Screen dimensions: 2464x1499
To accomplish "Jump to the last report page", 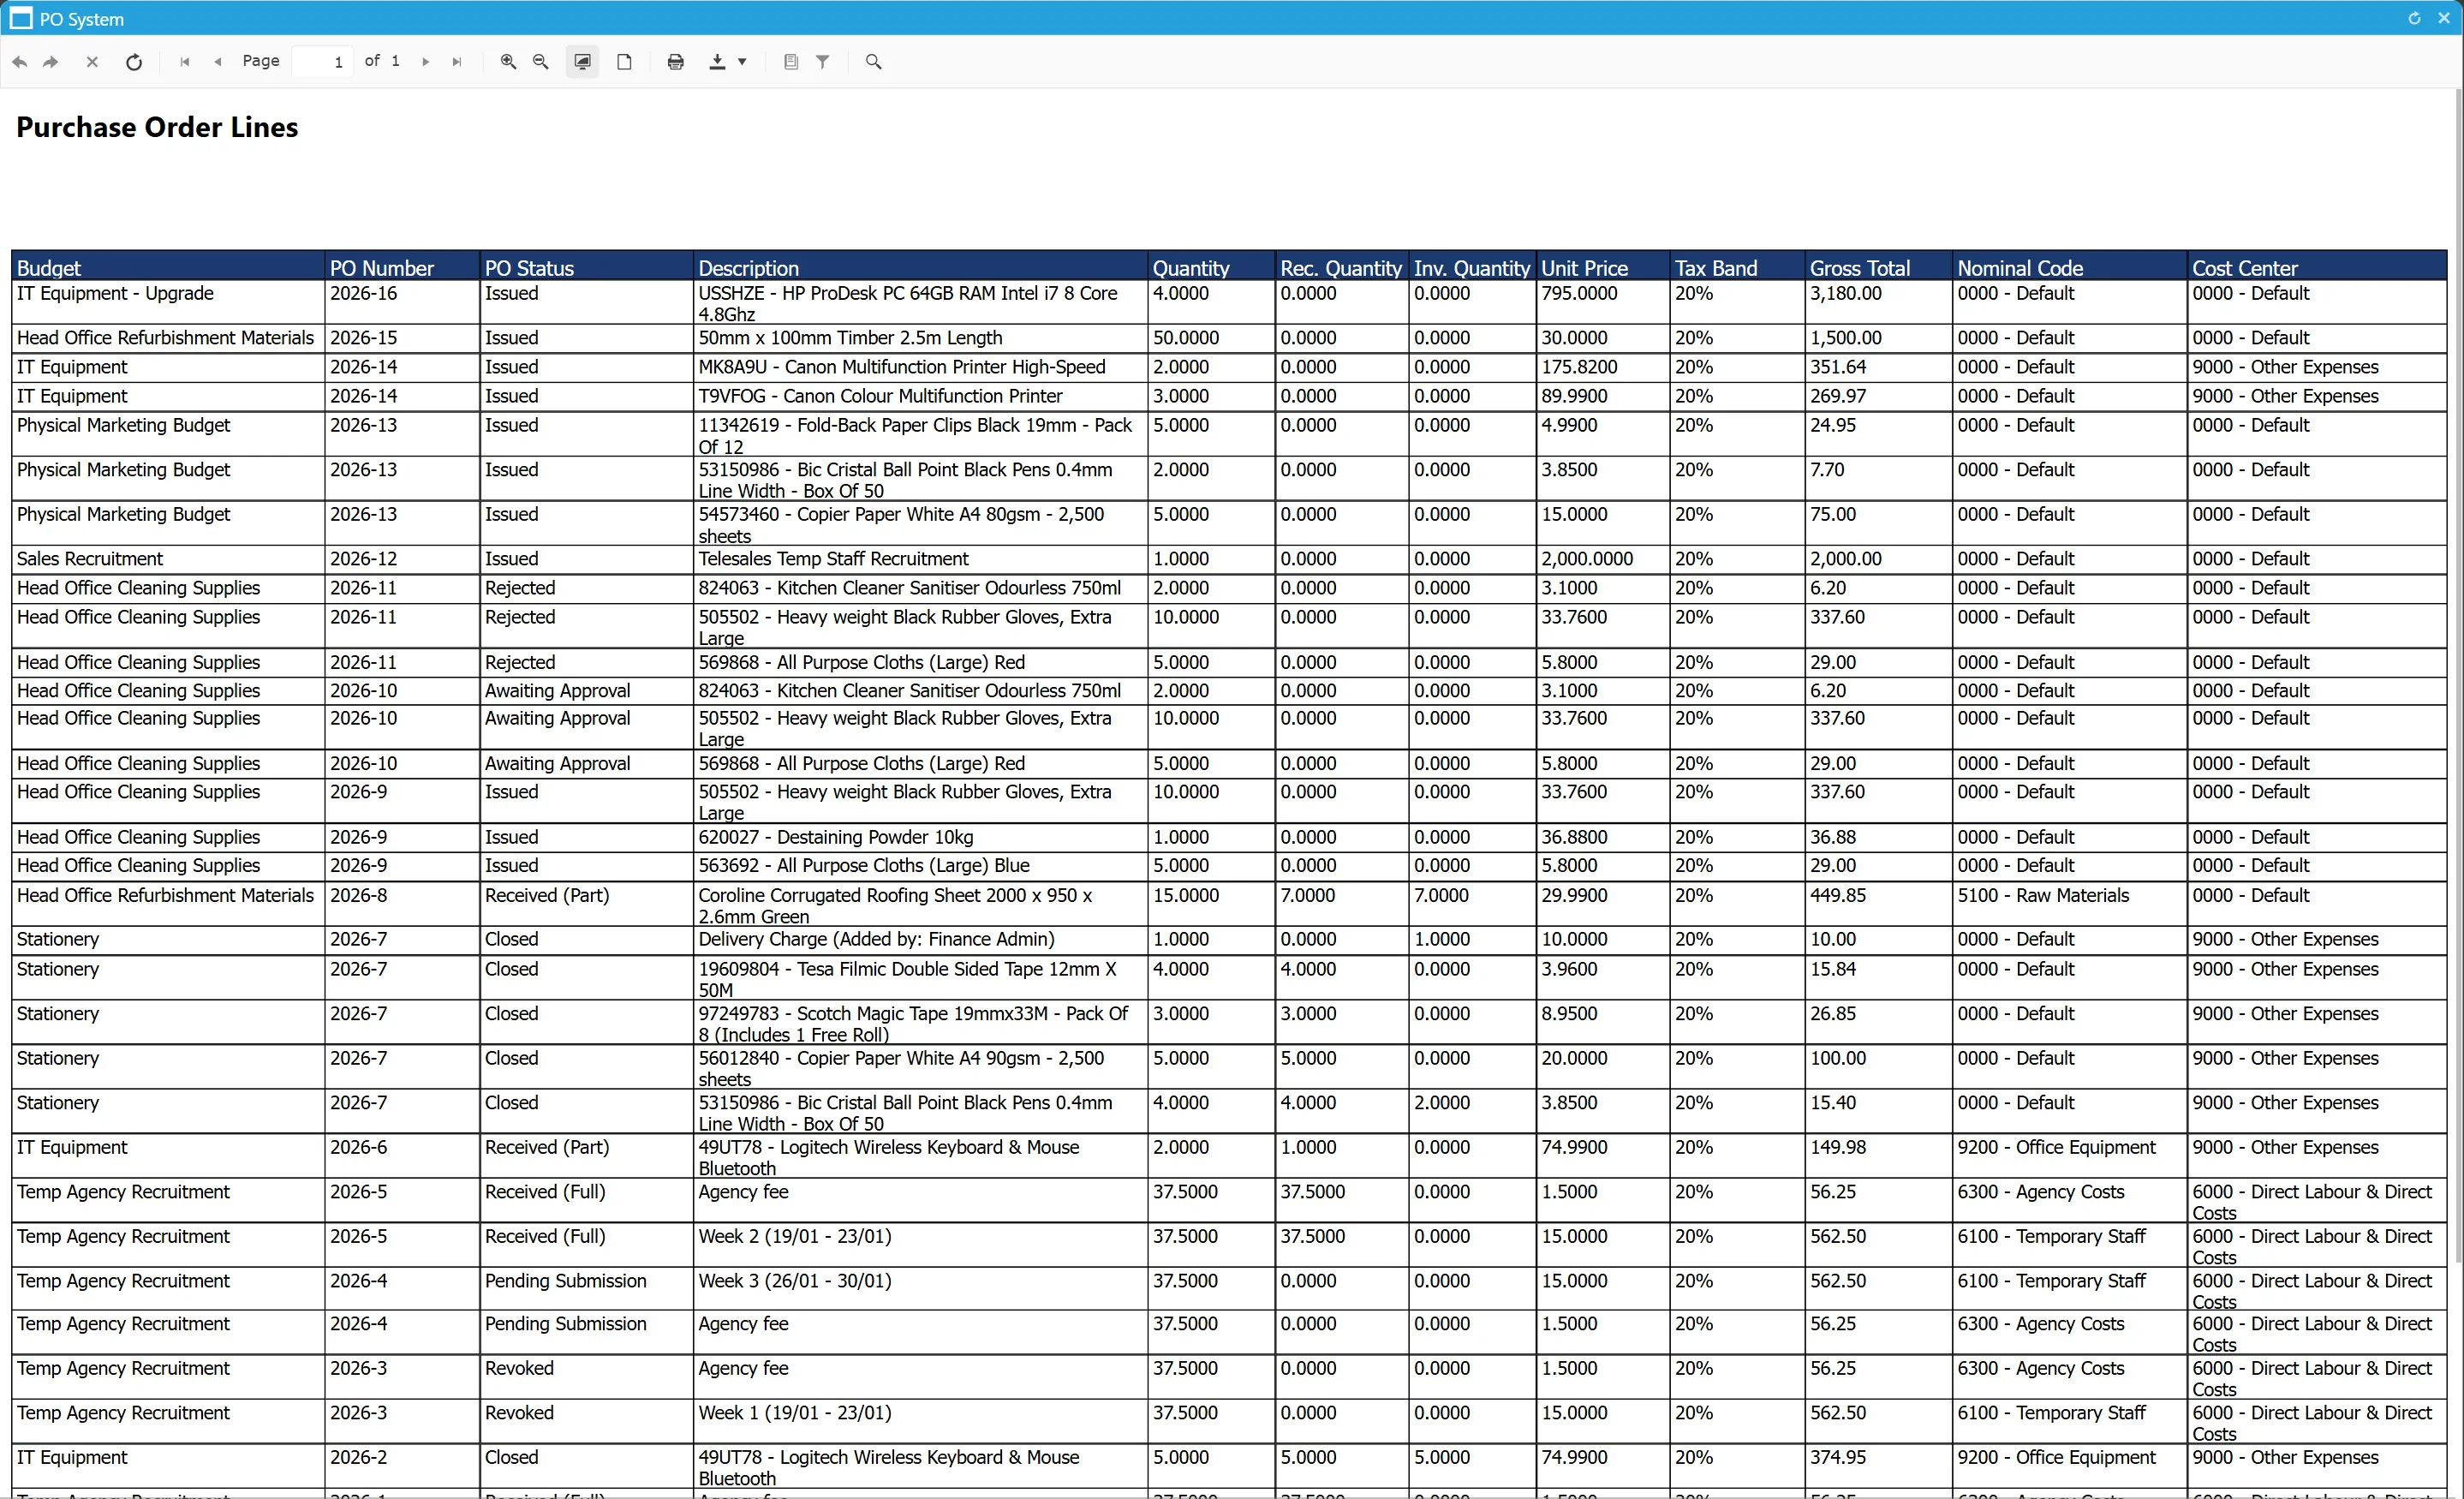I will click(x=457, y=62).
